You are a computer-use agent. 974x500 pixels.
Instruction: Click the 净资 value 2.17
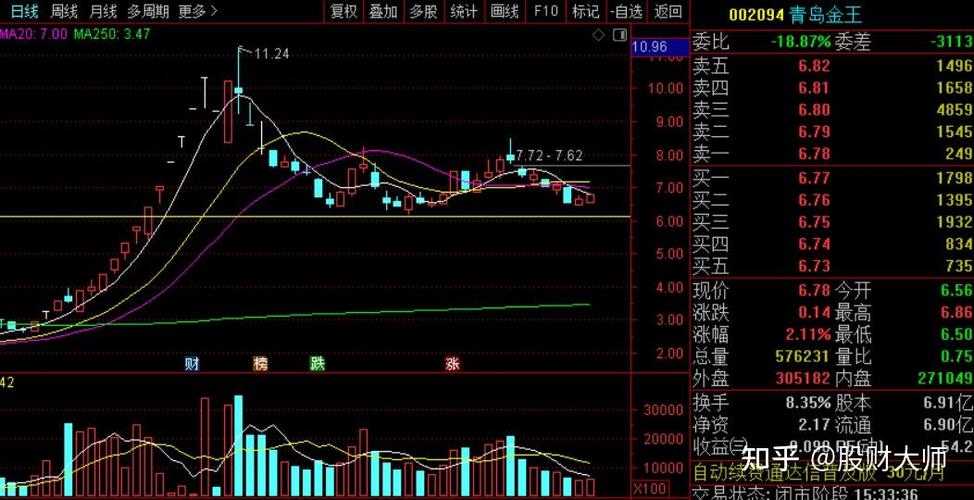(x=814, y=425)
